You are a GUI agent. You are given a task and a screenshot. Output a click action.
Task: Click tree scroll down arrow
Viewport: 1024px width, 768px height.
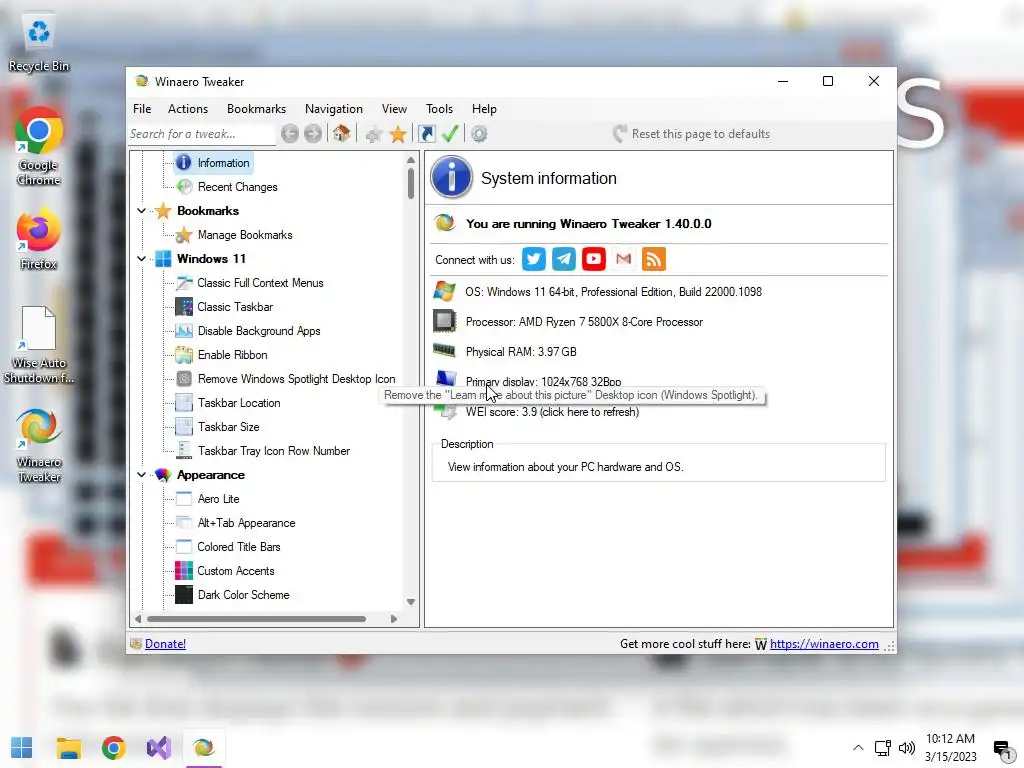[x=411, y=602]
